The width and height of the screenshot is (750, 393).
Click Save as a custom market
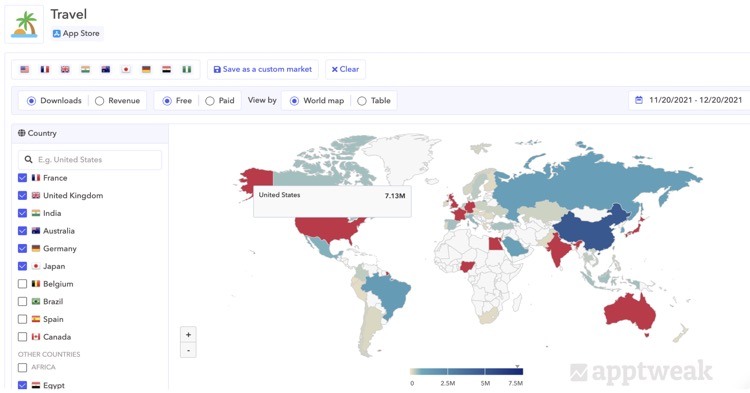point(263,69)
